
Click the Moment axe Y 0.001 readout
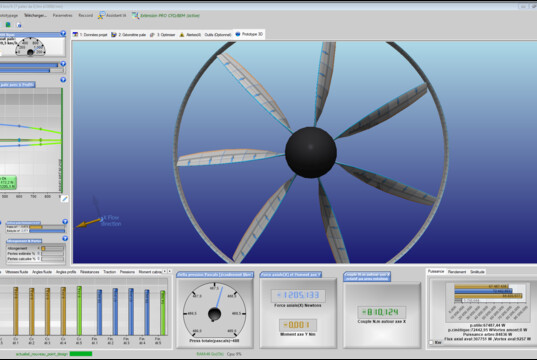(x=298, y=325)
